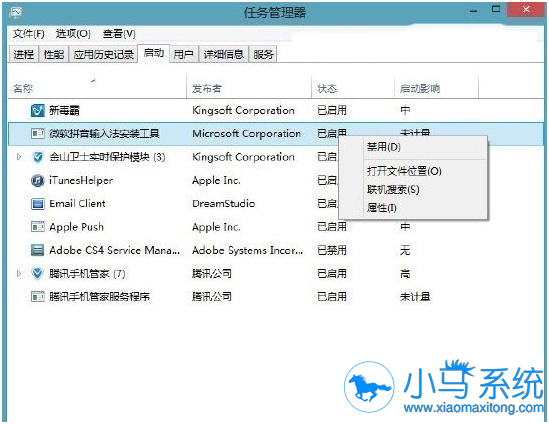The height and width of the screenshot is (424, 549).
Task: Click the iTunesHelper icon
Action: 37,180
